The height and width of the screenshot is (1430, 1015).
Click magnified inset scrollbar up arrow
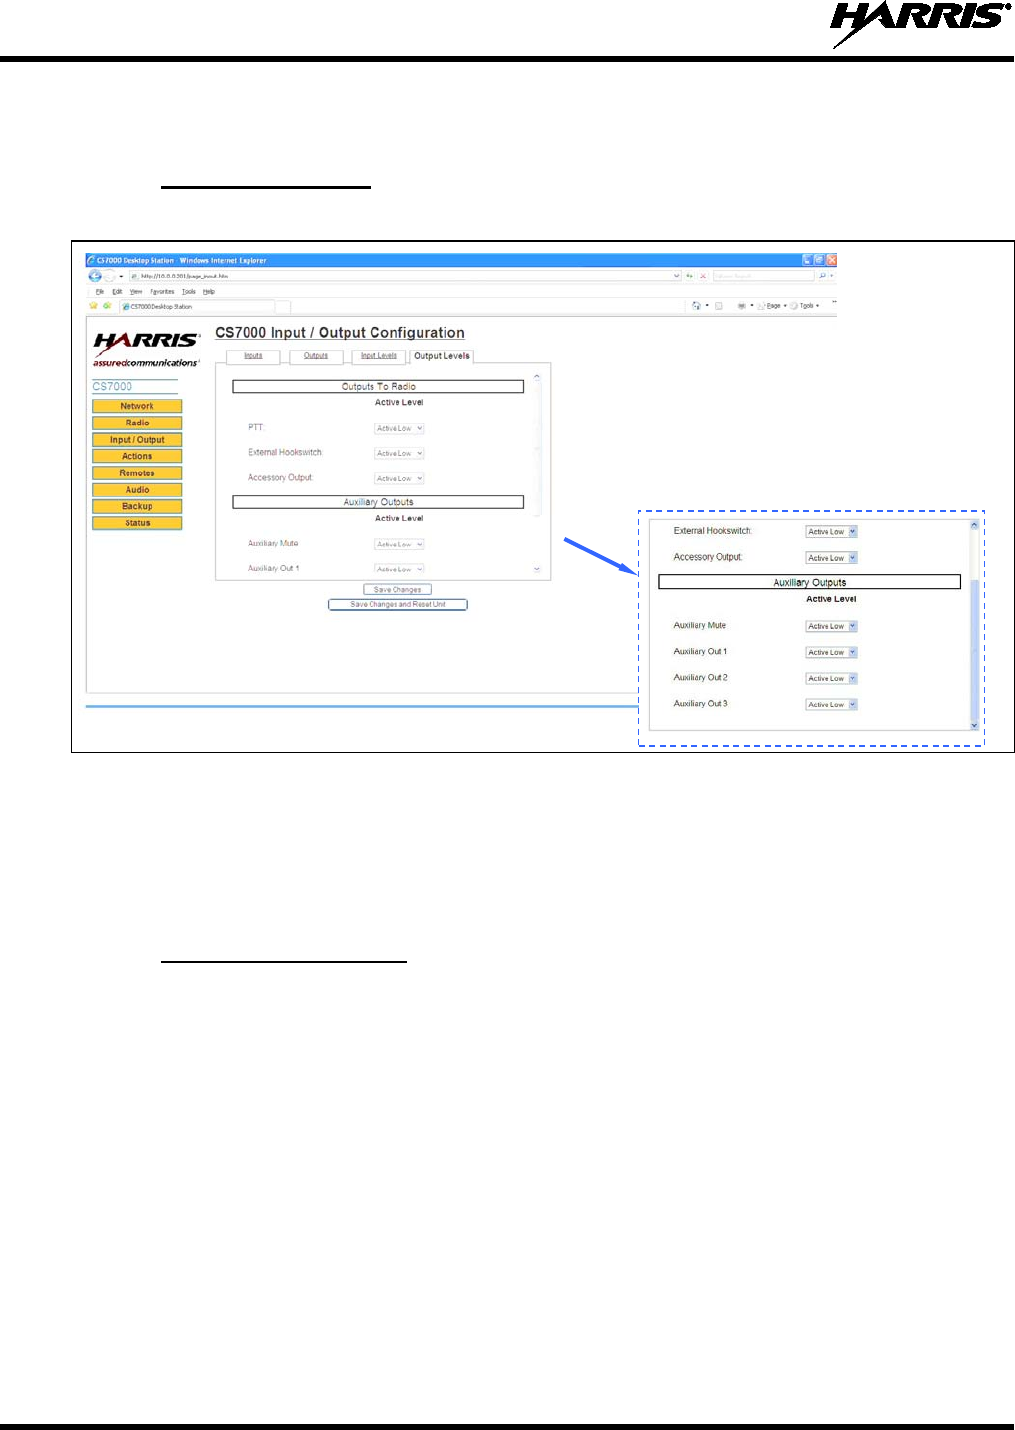pos(975,525)
